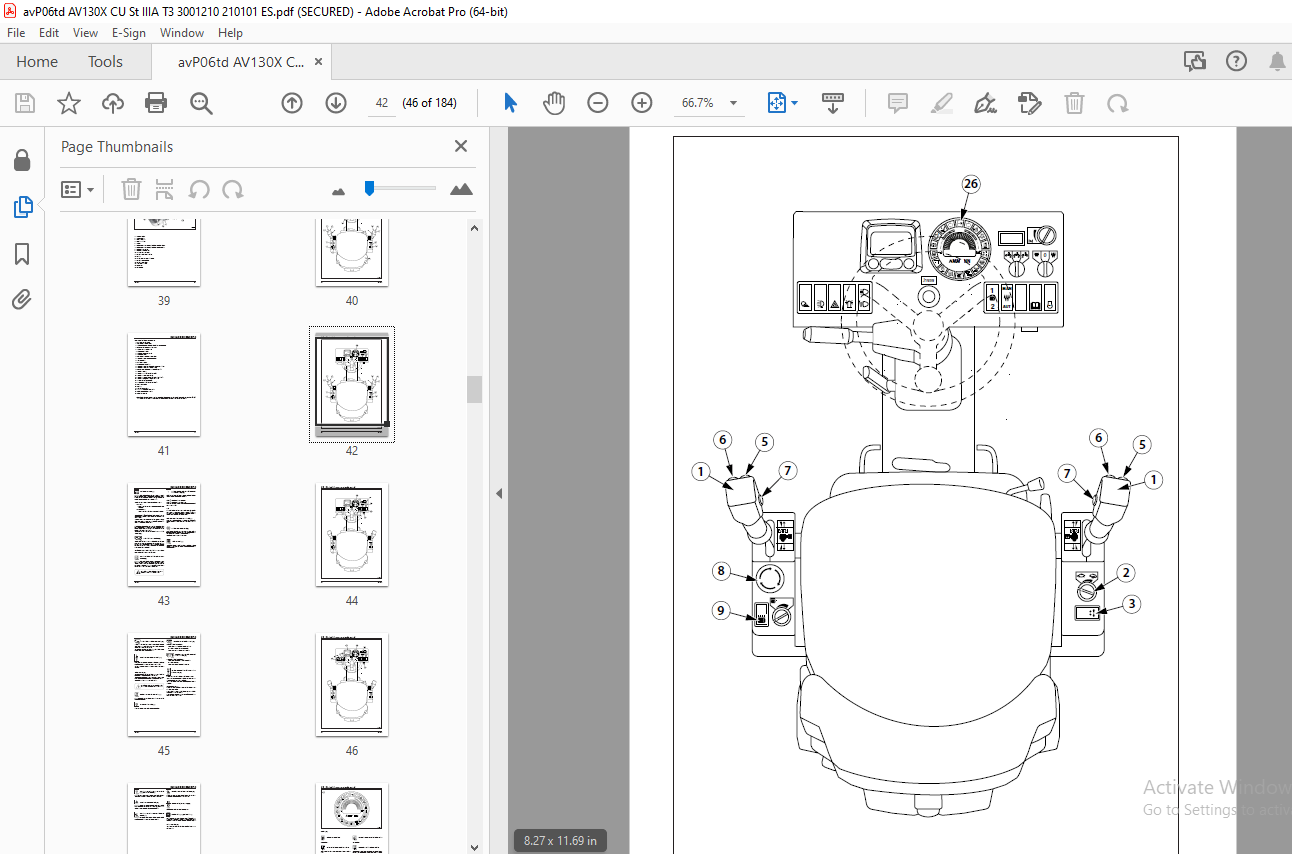
Task: Click the page number 42 field
Action: point(381,103)
